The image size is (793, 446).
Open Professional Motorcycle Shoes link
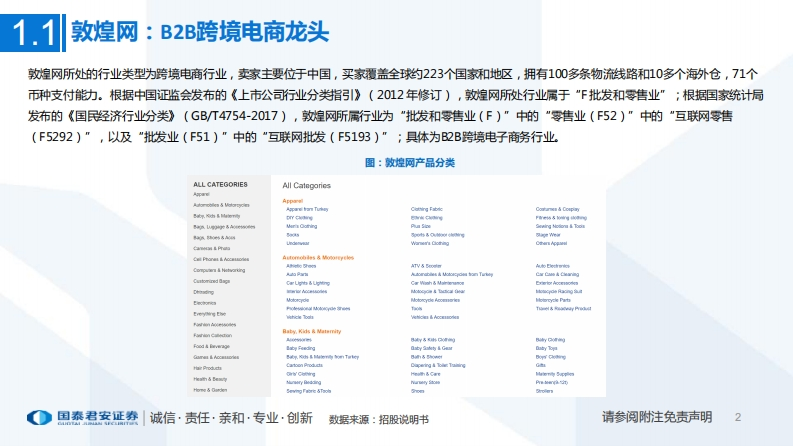coord(318,308)
